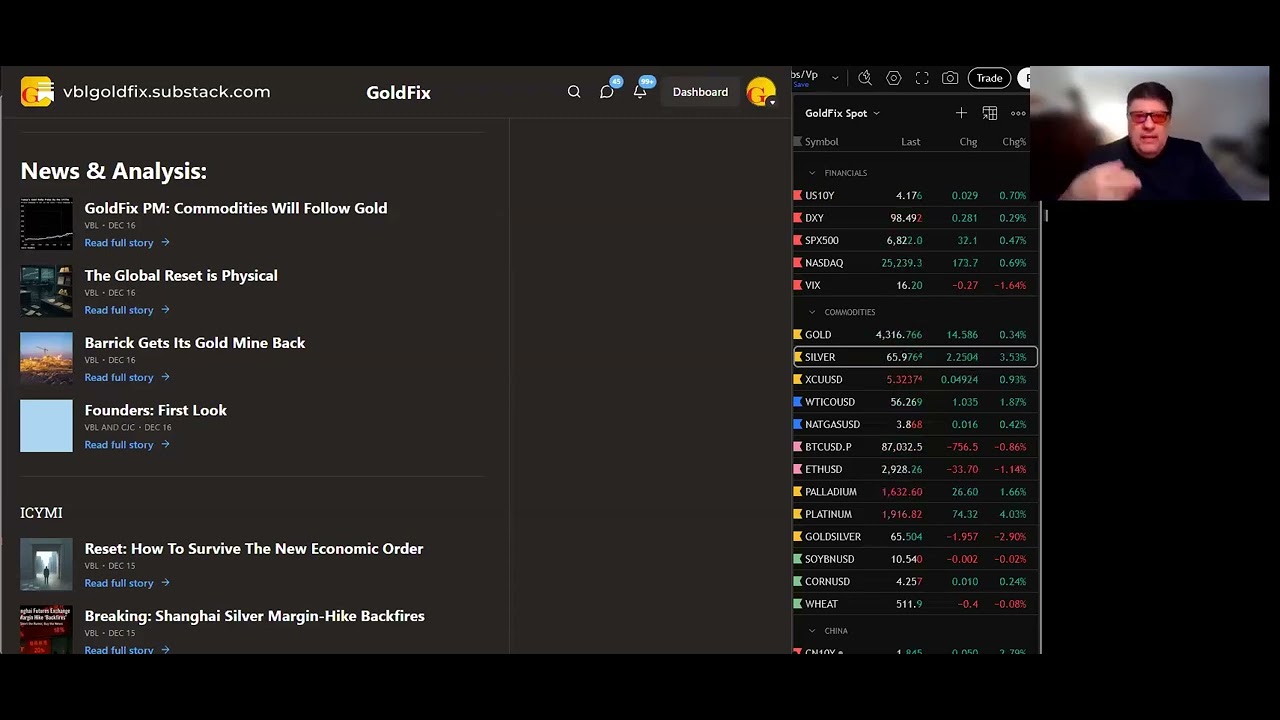The height and width of the screenshot is (720, 1280).
Task: Select the WHEAT symbol row
Action: [x=915, y=604]
